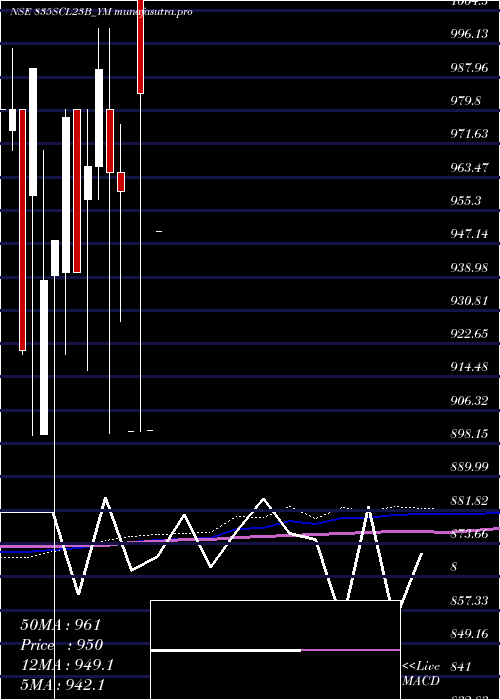Screen dimensions: 500x700
Task: Click the 50MA : 961 readout
Action: (x=61, y=625)
